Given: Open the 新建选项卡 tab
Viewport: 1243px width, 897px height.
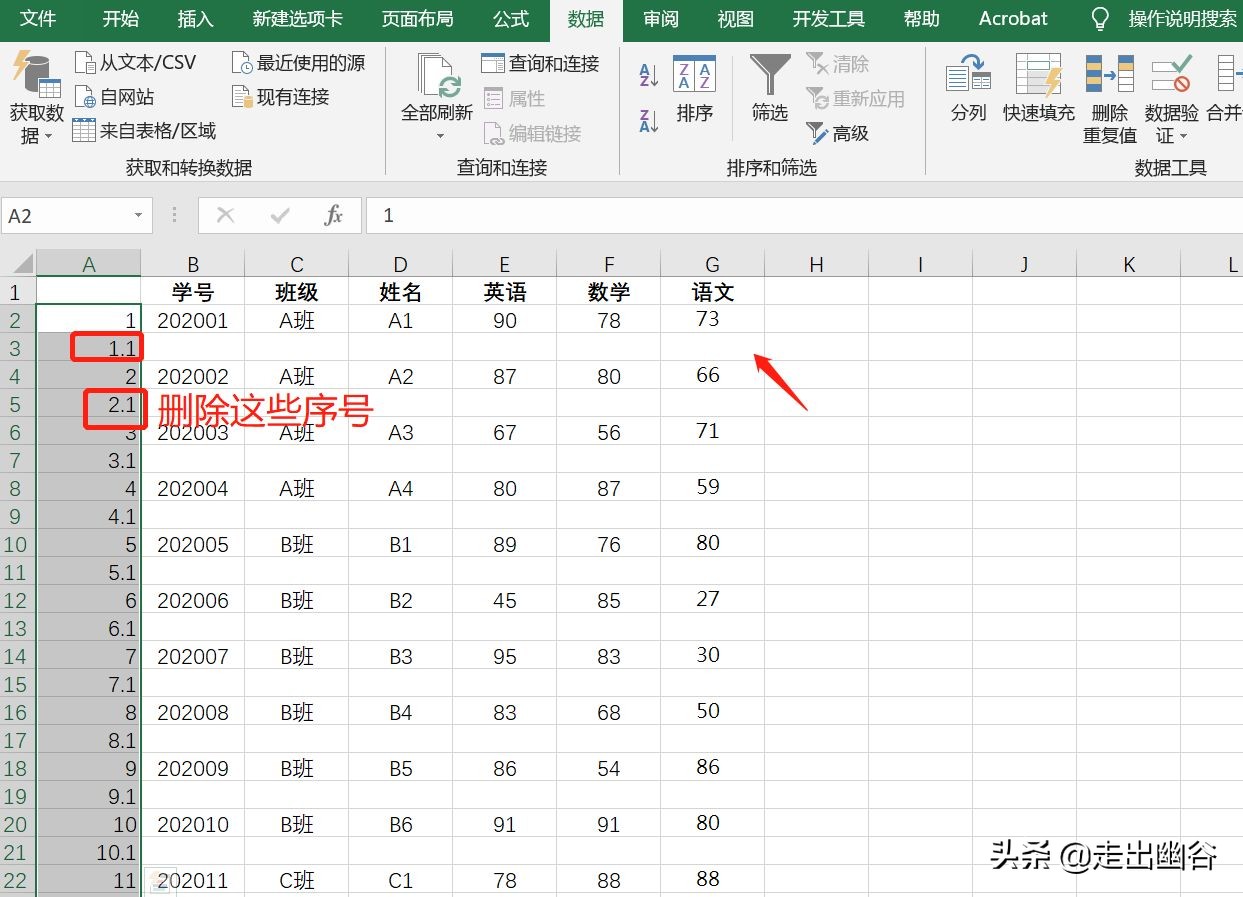Looking at the screenshot, I should pyautogui.click(x=297, y=19).
